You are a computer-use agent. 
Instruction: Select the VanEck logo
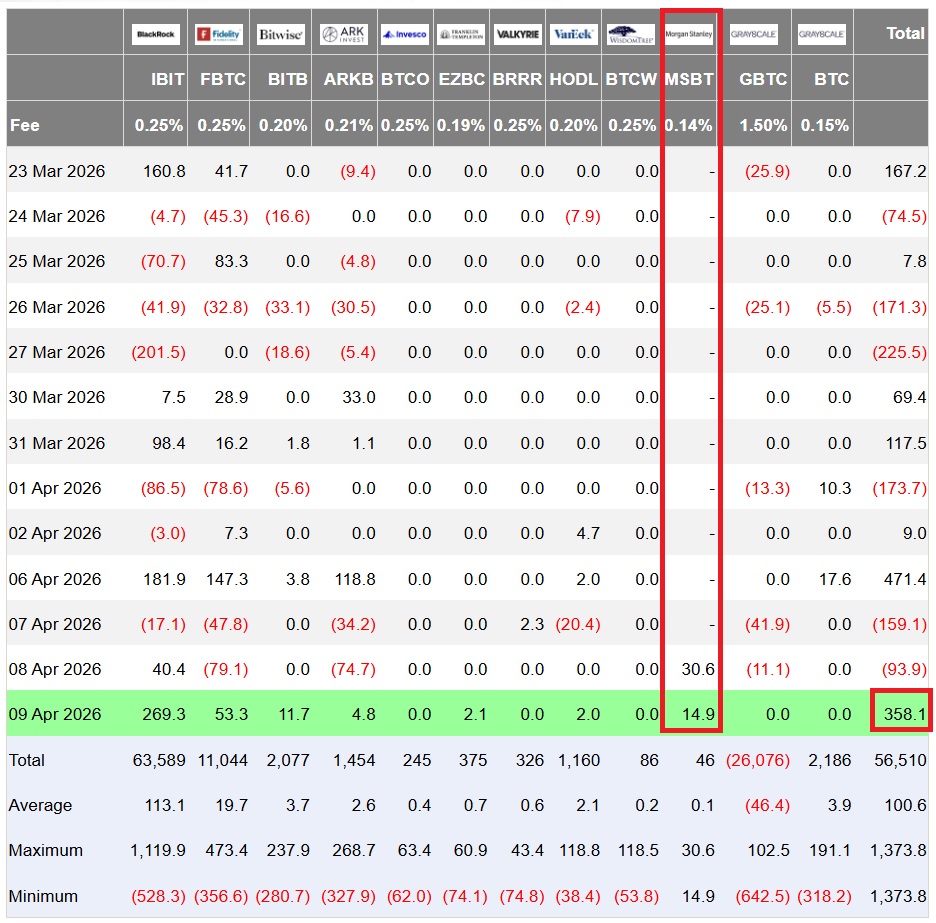[x=573, y=34]
